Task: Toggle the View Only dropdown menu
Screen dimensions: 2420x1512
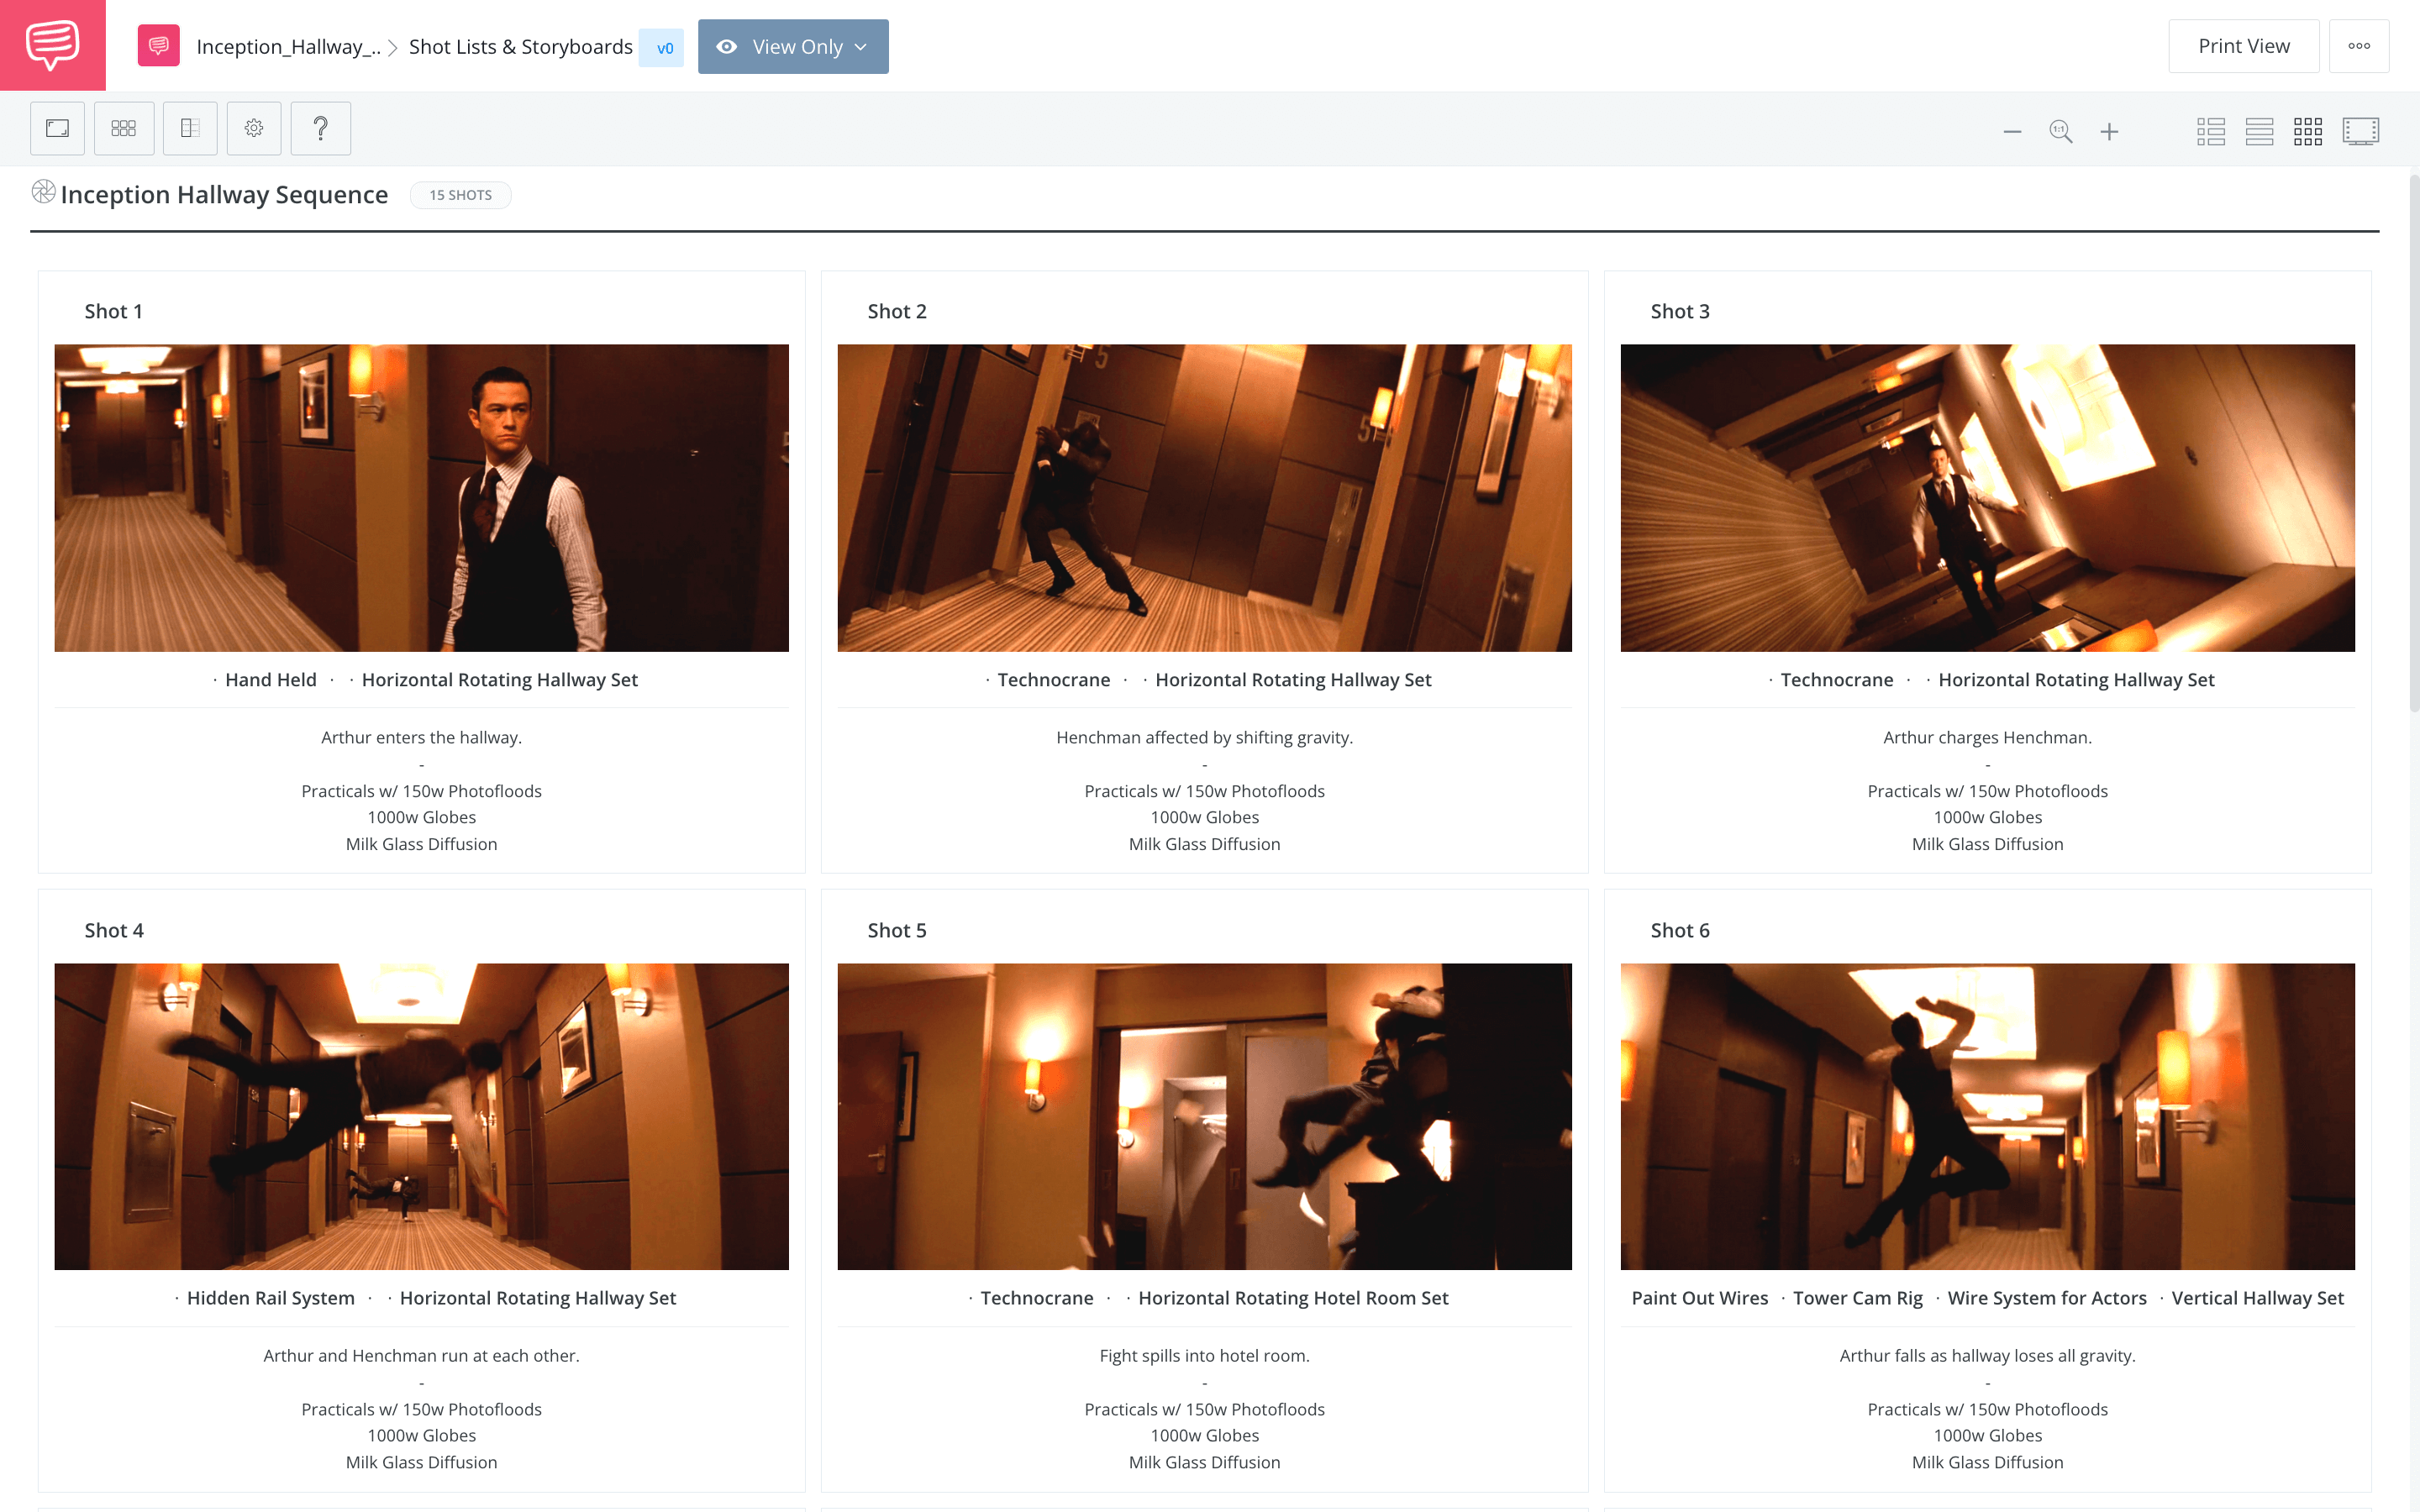Action: tap(792, 47)
